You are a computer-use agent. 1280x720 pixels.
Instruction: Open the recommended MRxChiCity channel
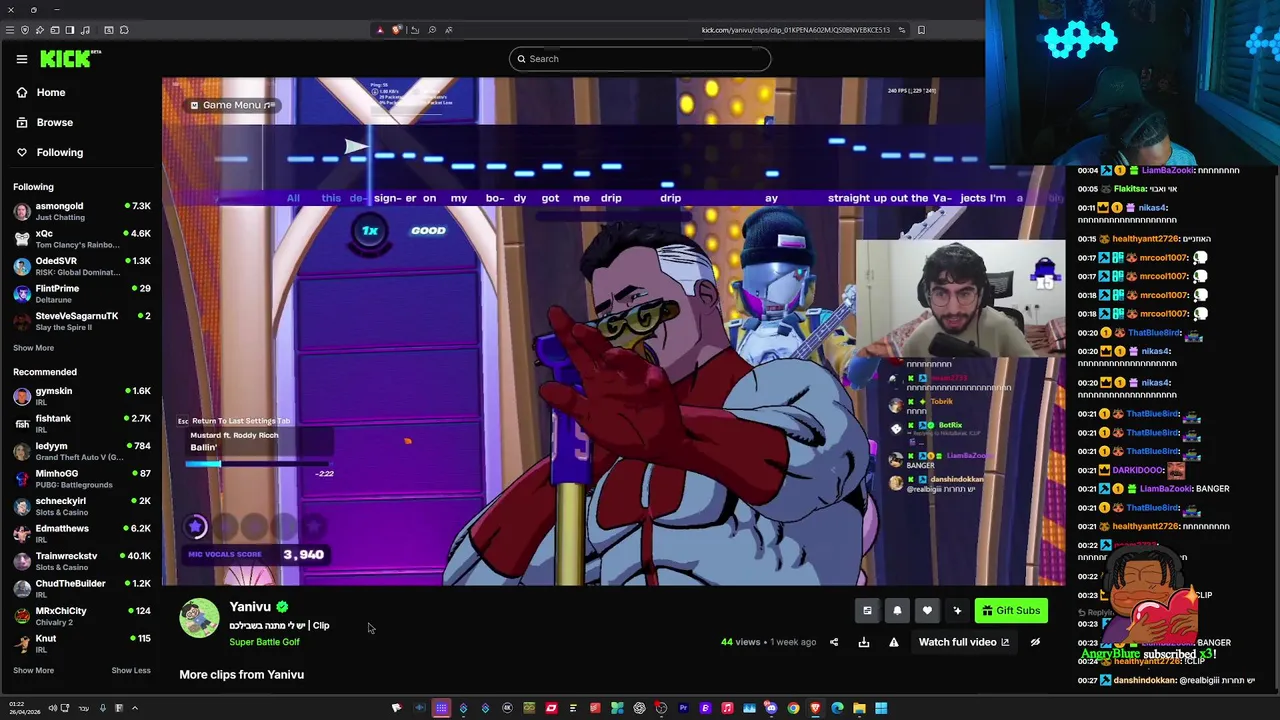[80, 616]
